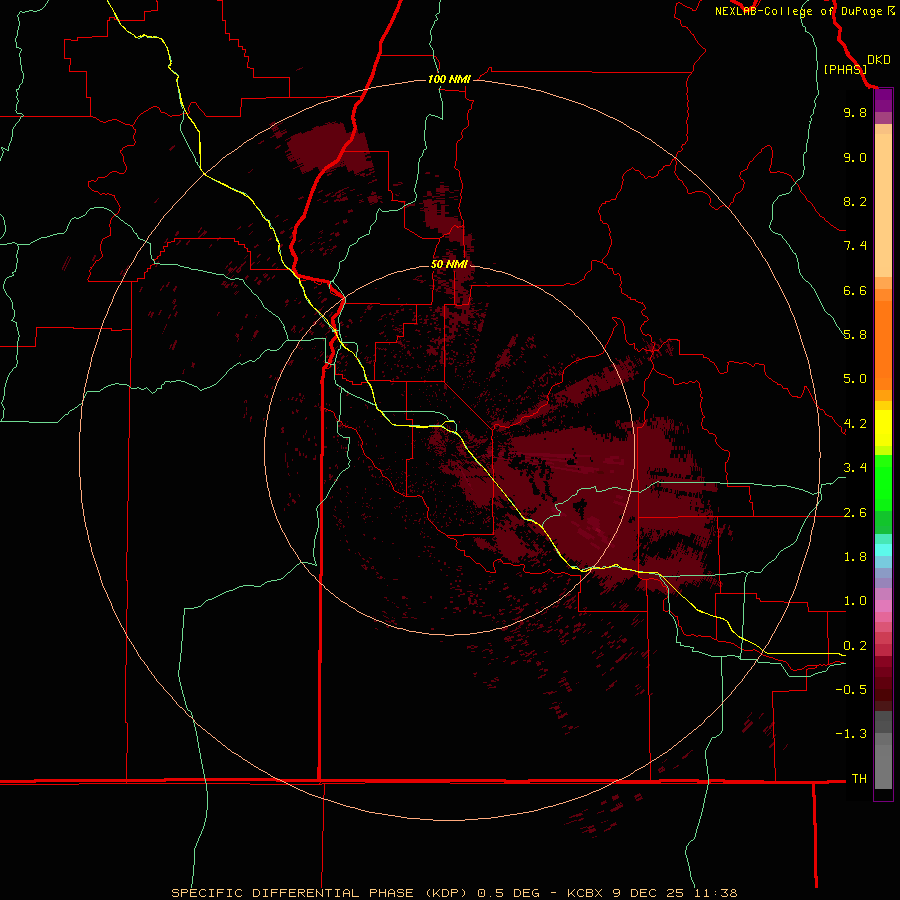Click the [PHAS] legend heading
Image resolution: width=900 pixels, height=900 pixels.
tap(845, 69)
